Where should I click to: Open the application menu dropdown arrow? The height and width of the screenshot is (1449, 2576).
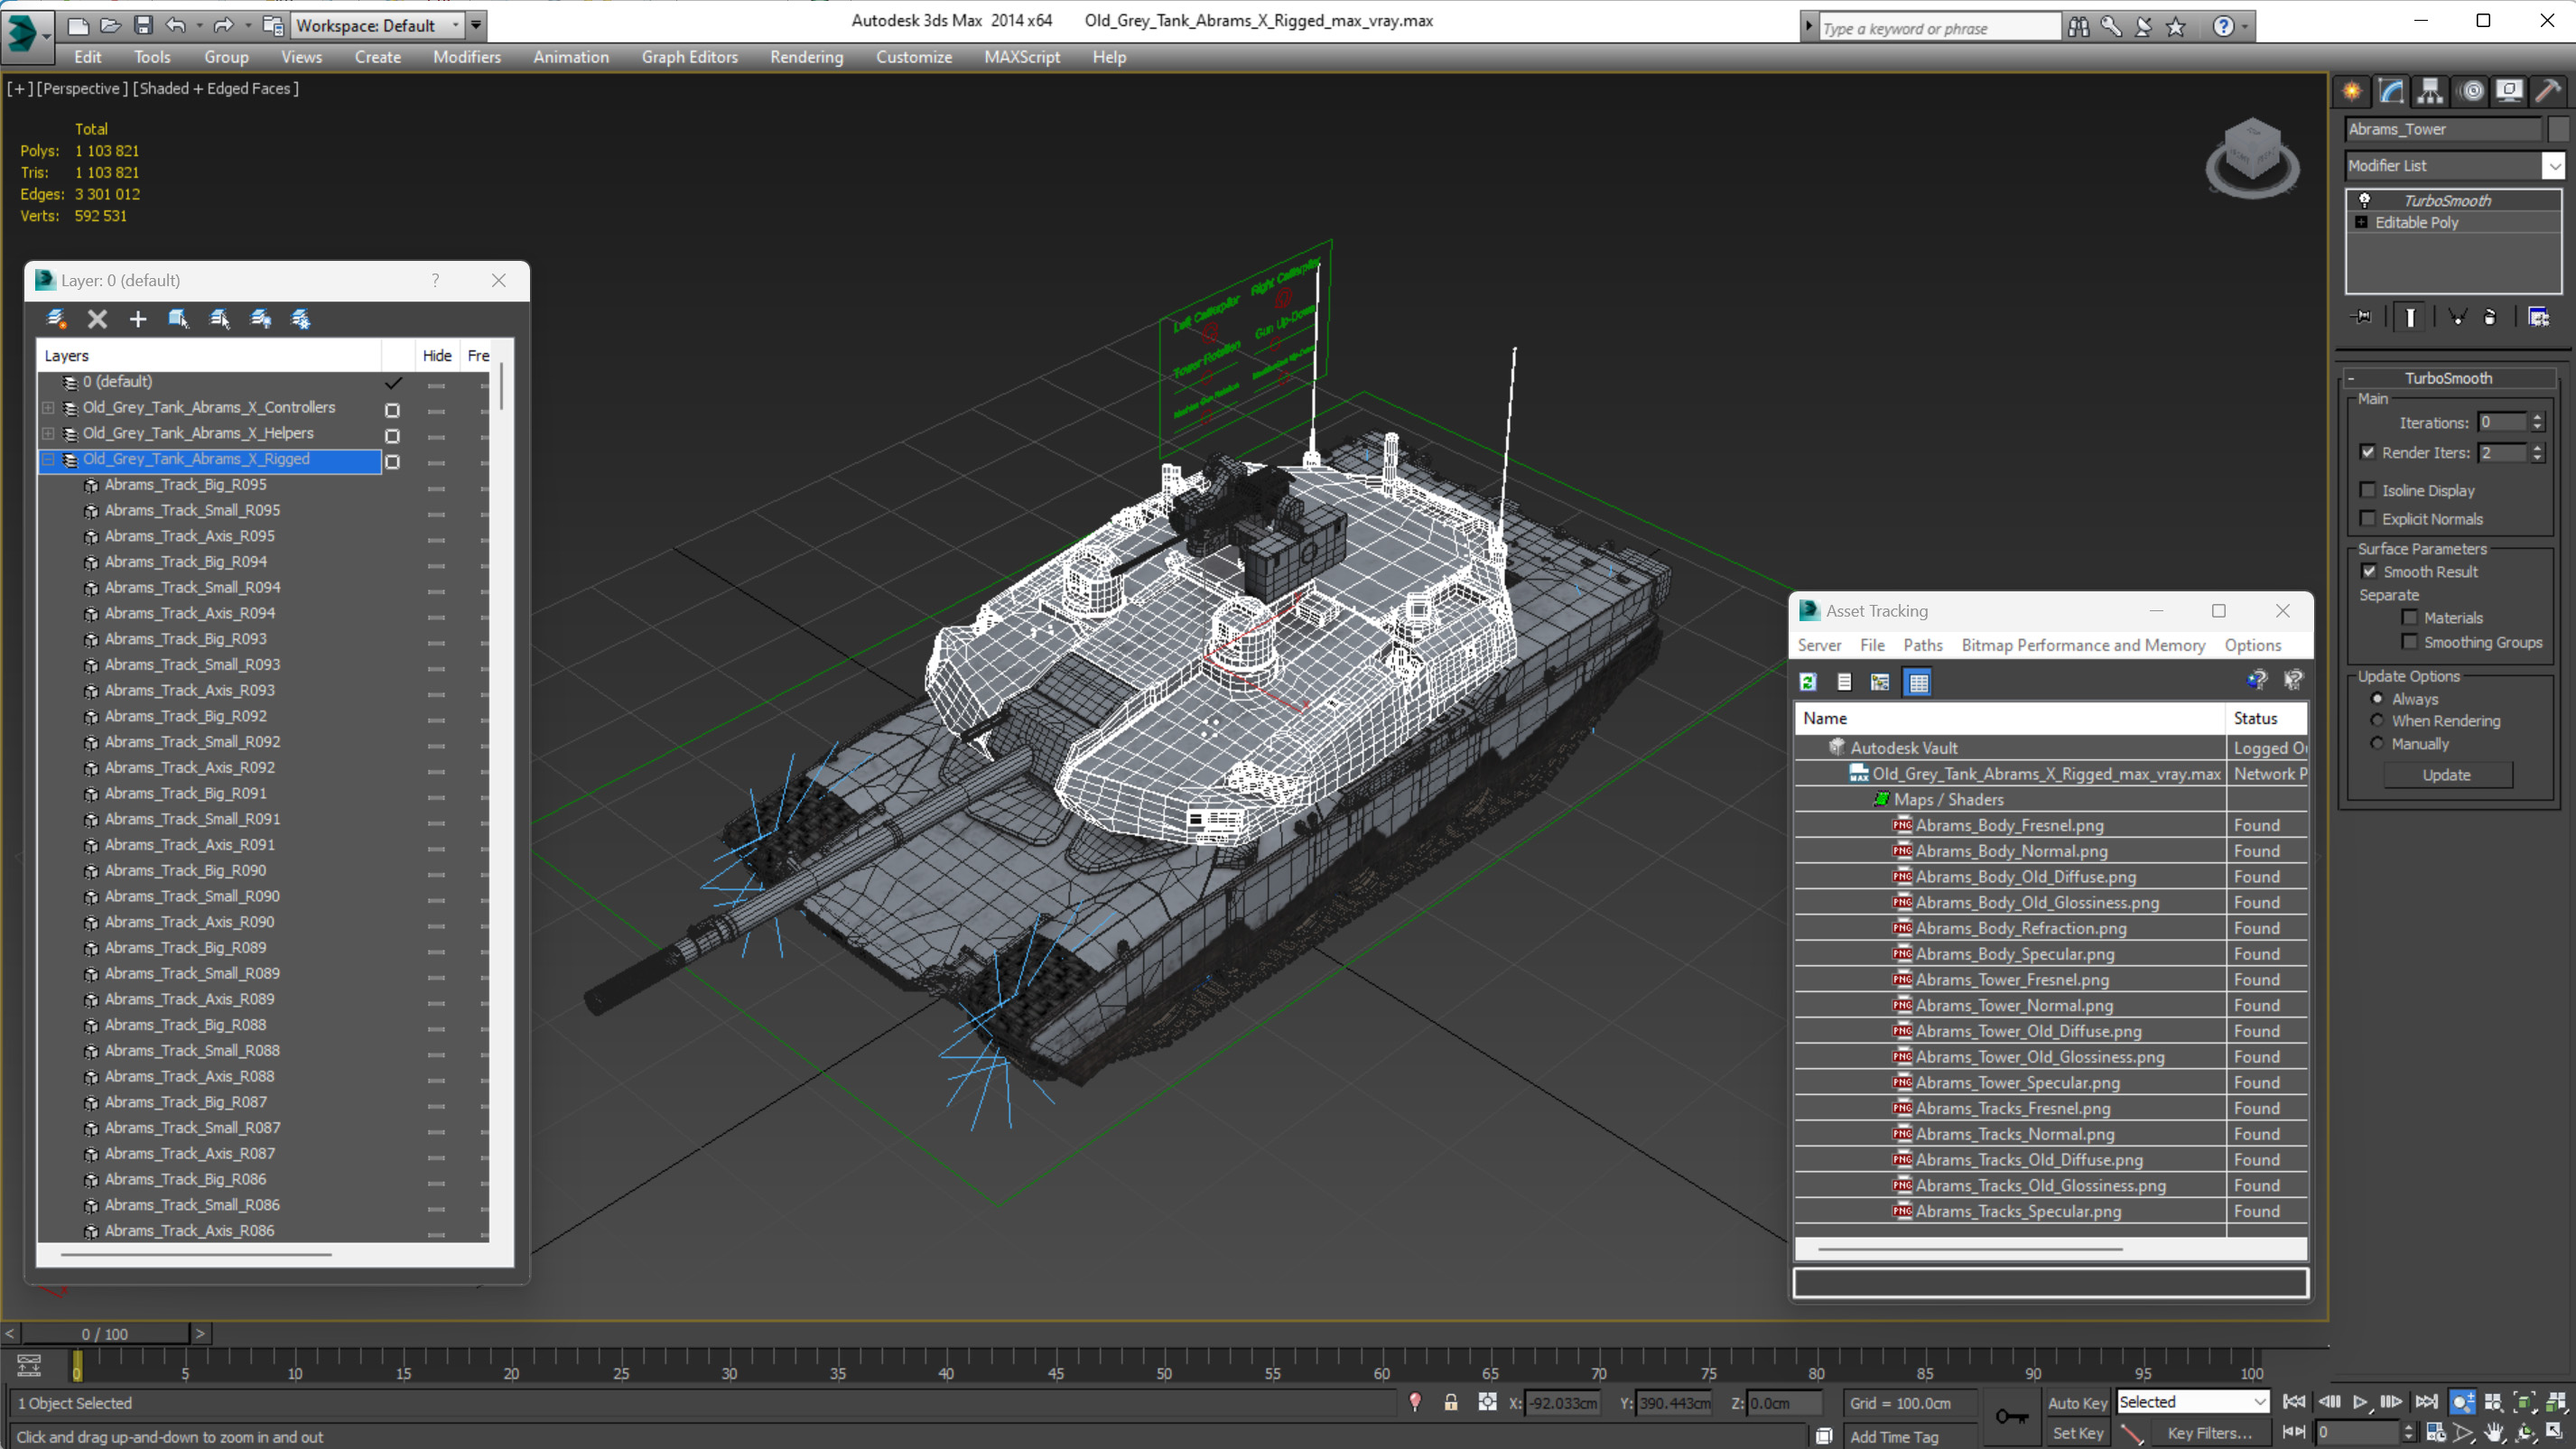[x=46, y=35]
